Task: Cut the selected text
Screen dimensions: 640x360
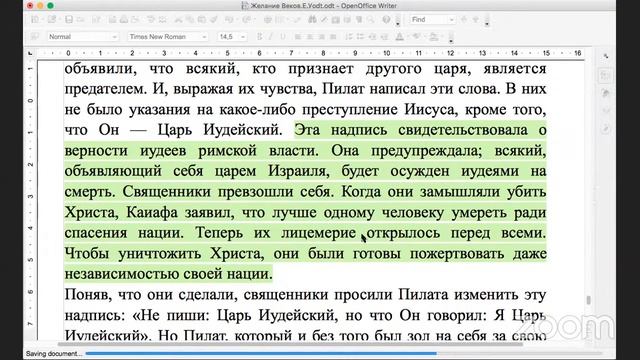Action: coord(178,20)
